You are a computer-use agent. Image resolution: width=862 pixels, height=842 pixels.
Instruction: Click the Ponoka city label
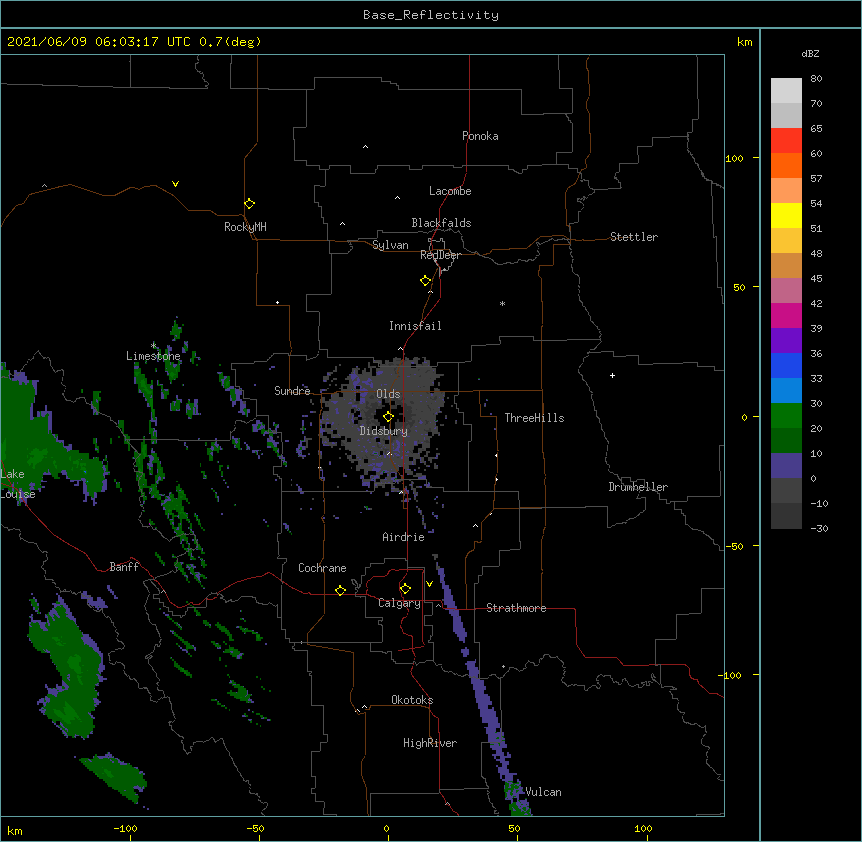coord(480,136)
